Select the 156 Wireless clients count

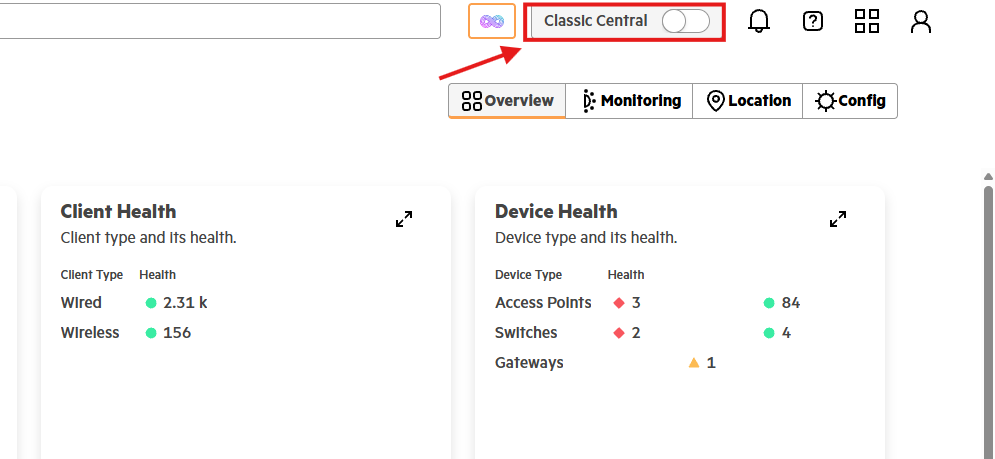point(177,333)
